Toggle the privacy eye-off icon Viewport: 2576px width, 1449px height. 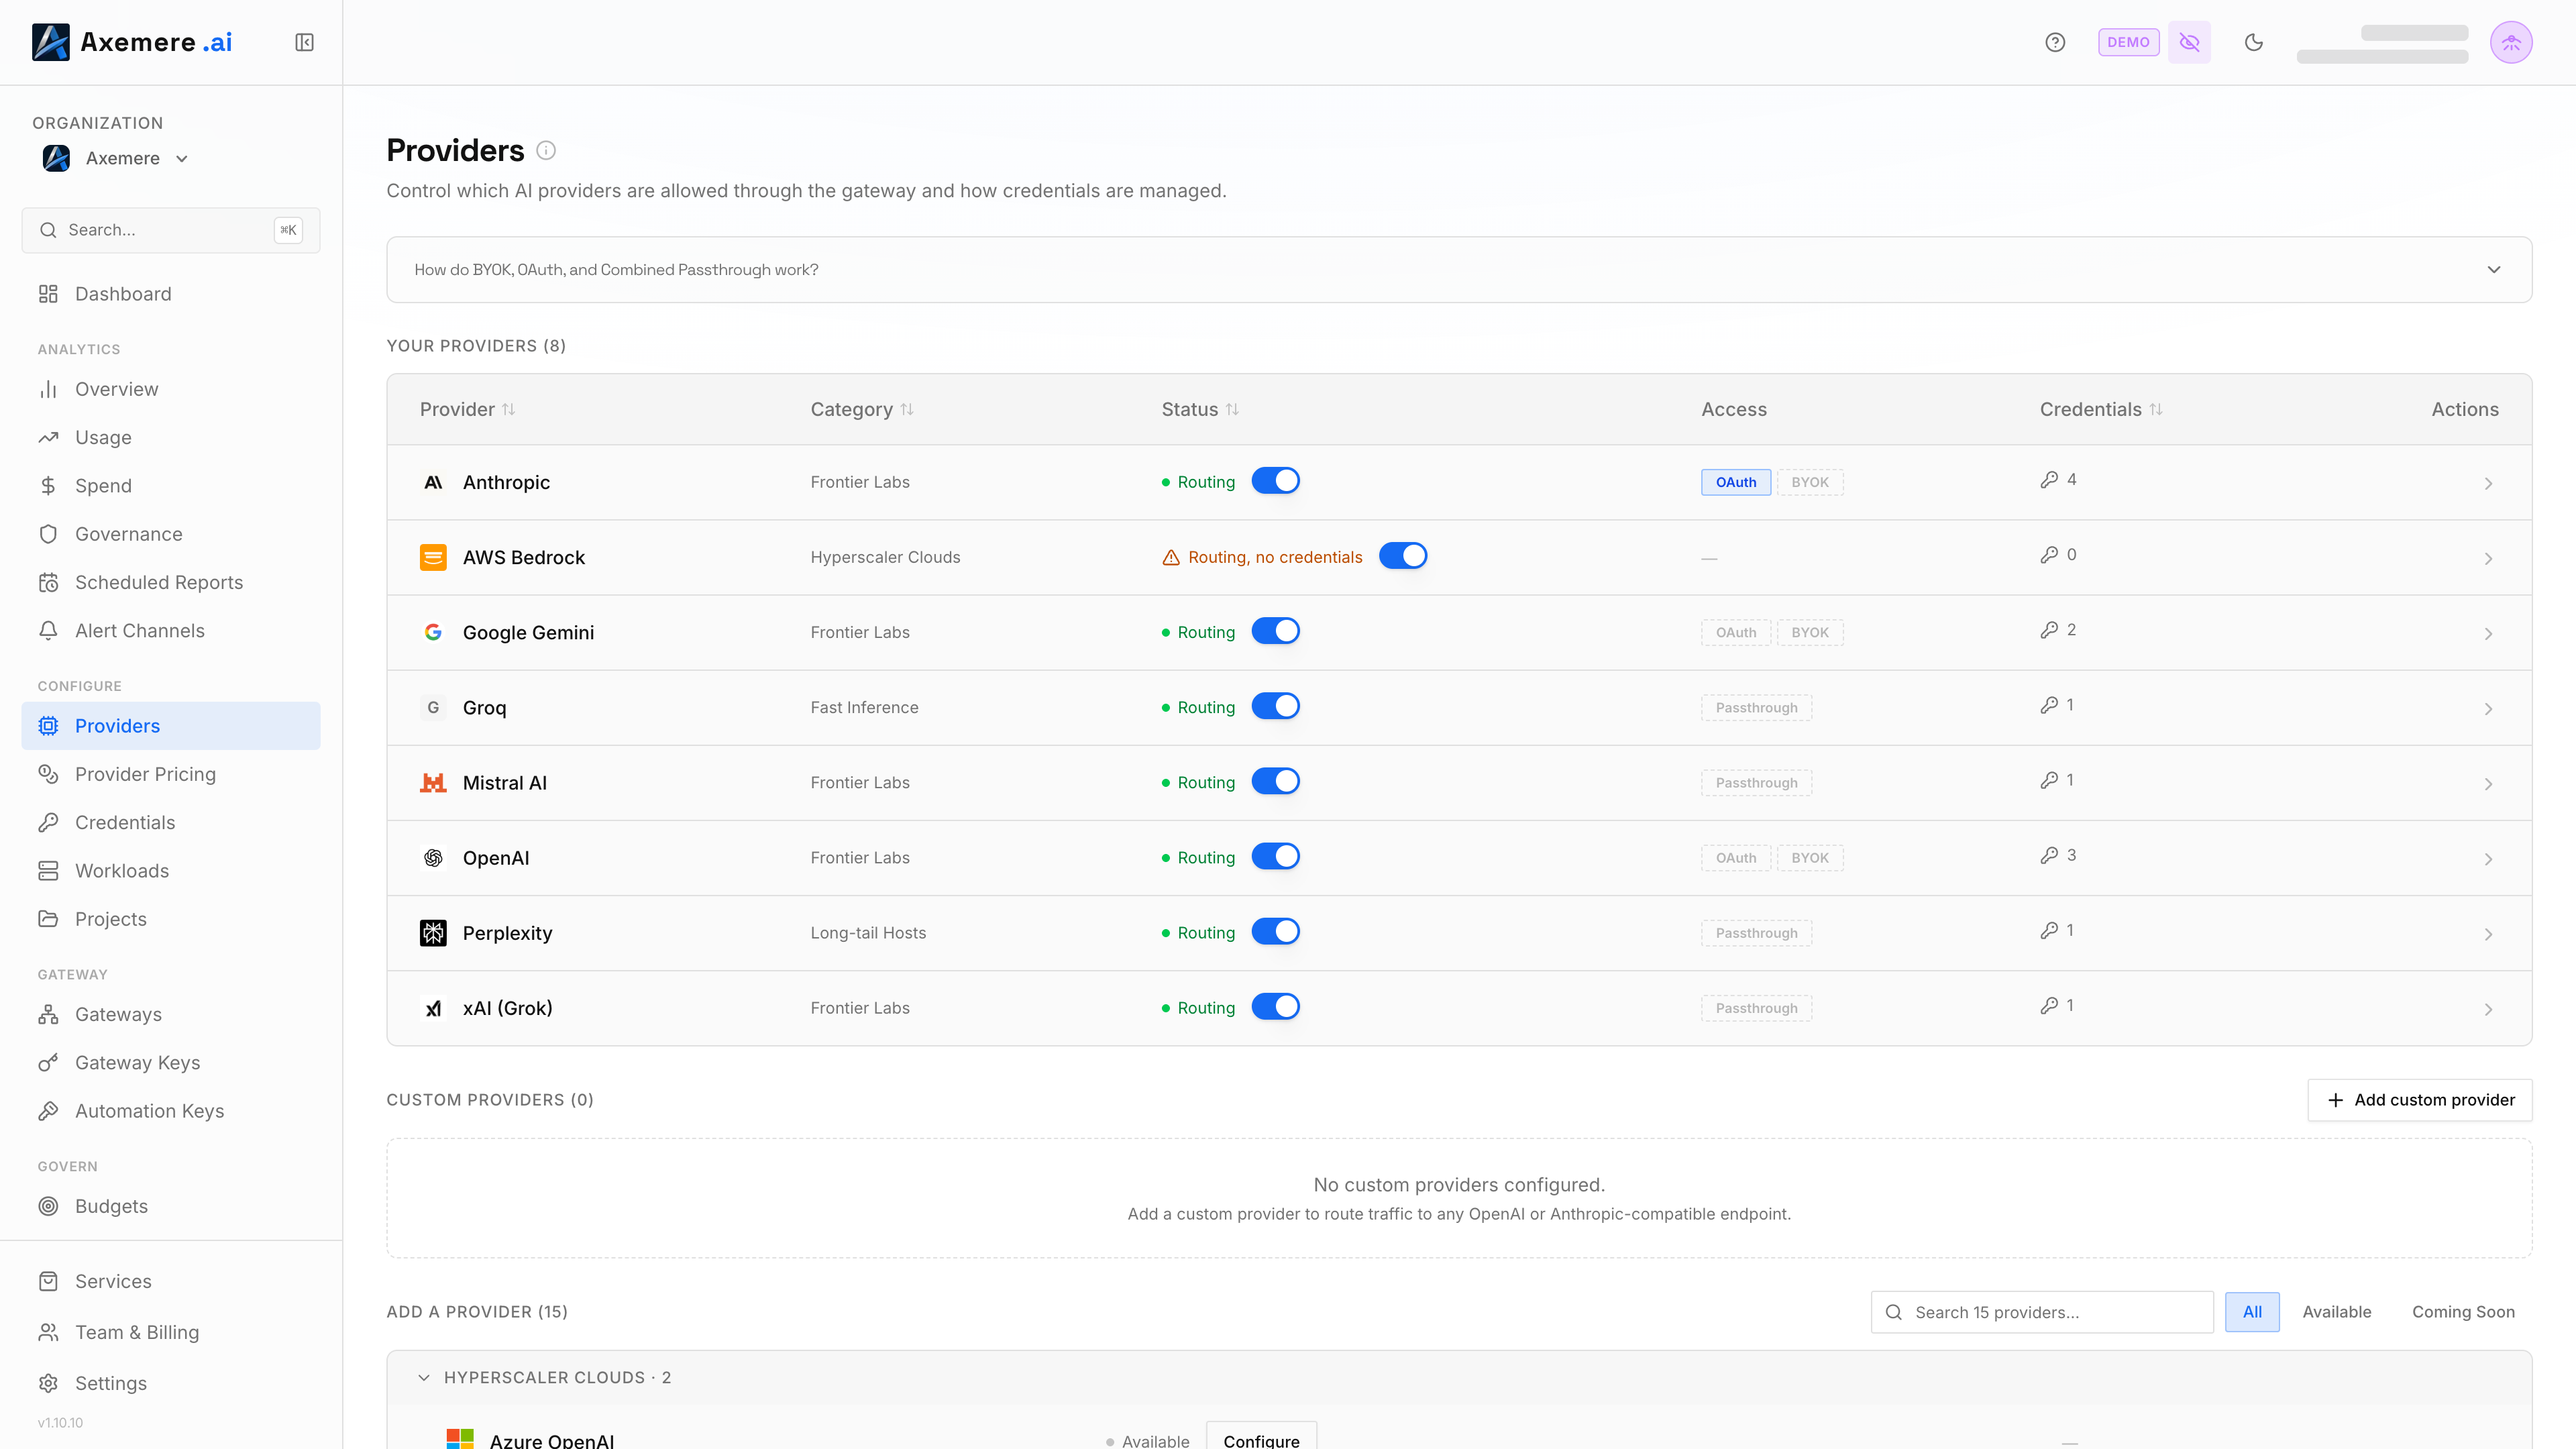(2189, 42)
